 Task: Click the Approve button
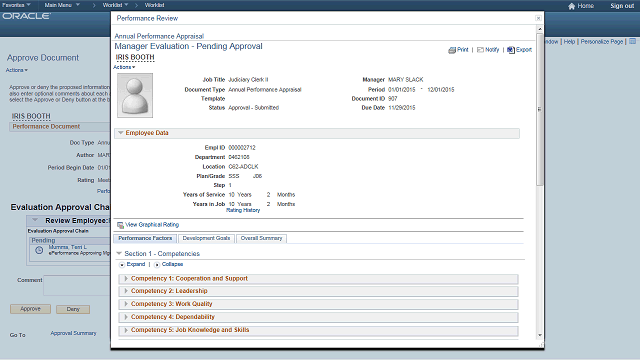click(31, 309)
